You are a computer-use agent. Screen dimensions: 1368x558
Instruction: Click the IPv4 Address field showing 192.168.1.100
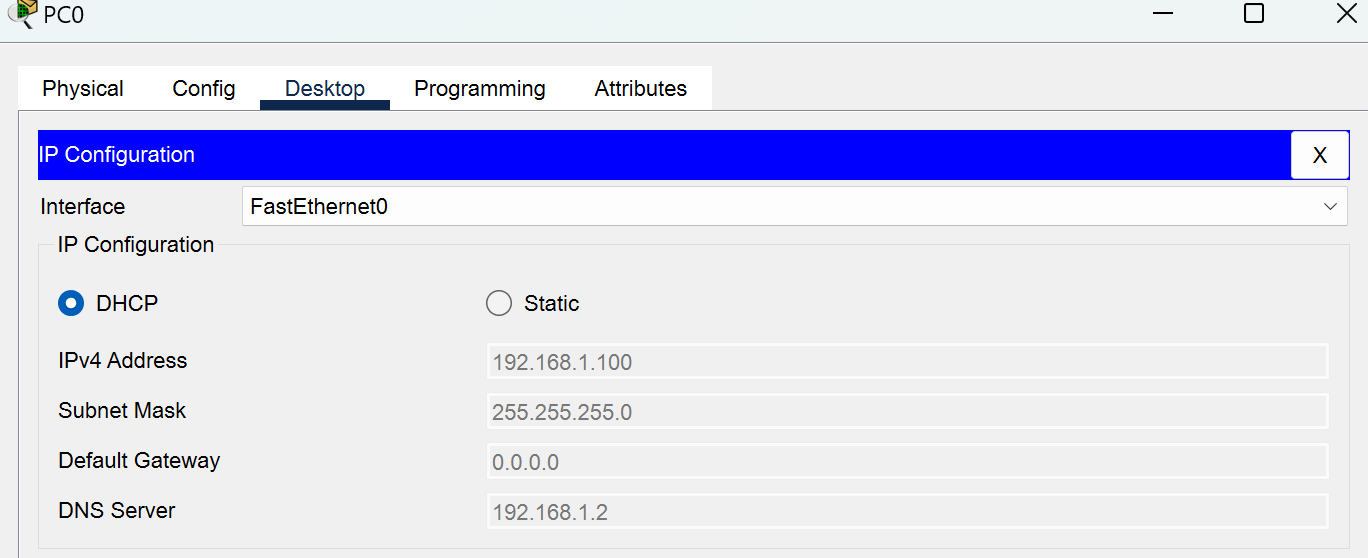pos(908,361)
